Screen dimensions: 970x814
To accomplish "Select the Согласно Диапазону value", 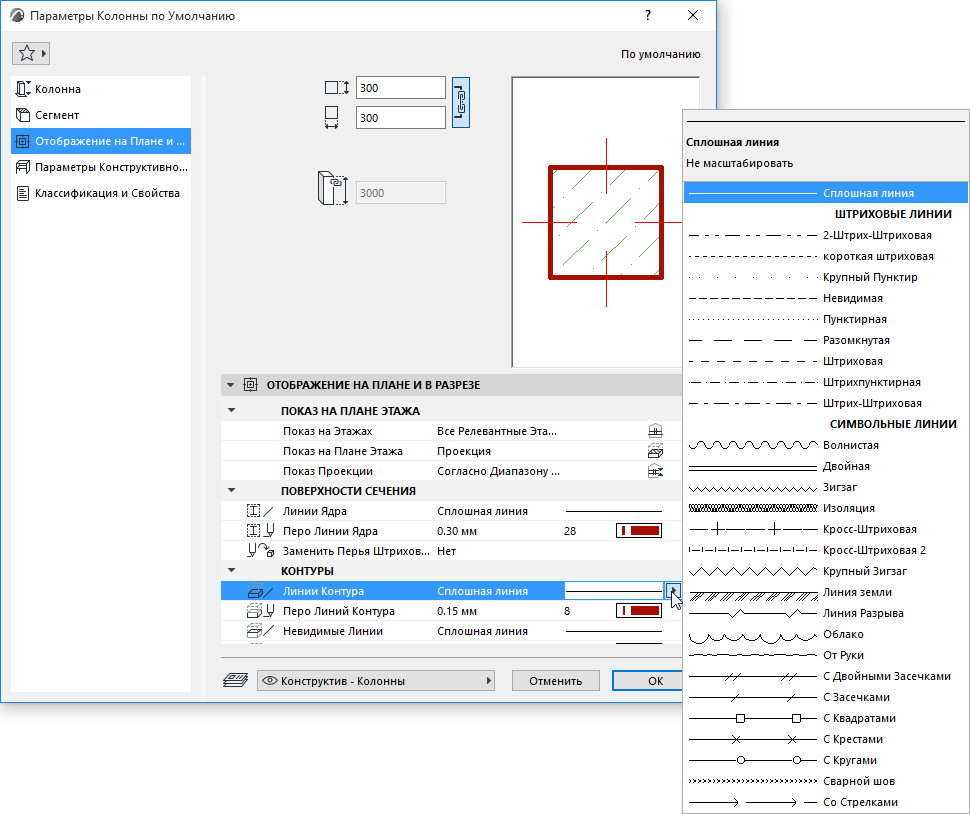I will 499,471.
